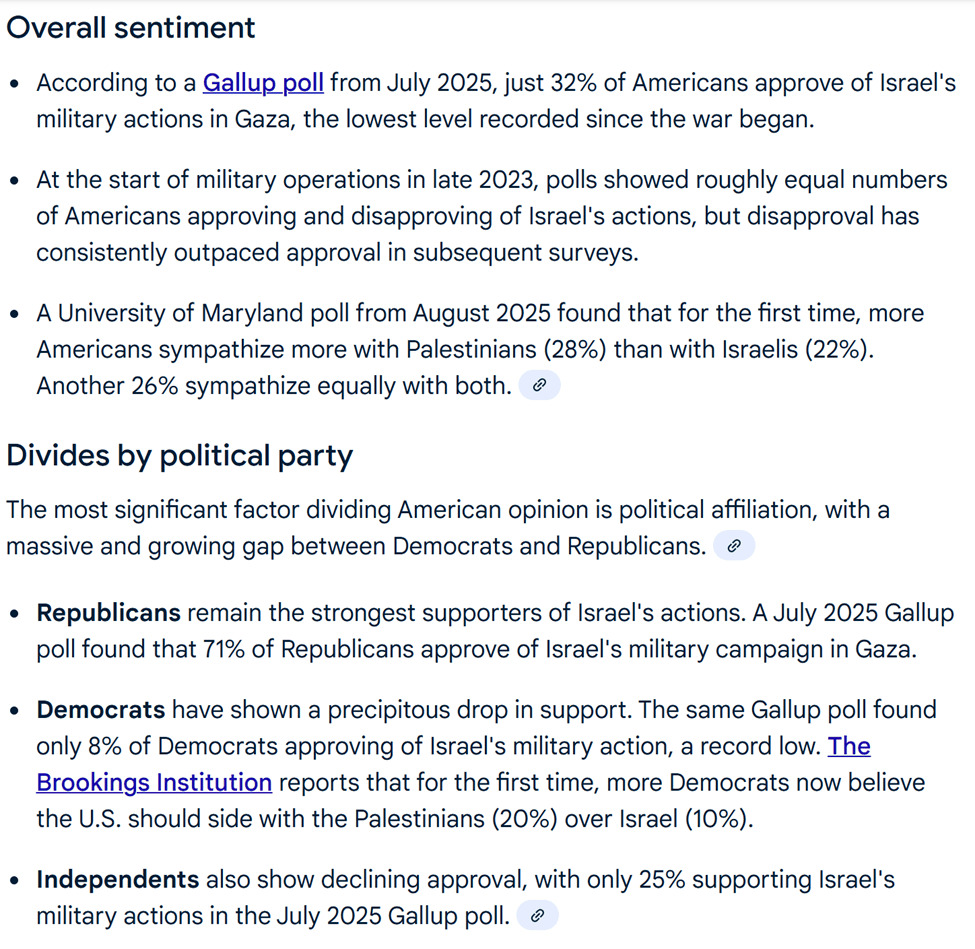The width and height of the screenshot is (975, 949).
Task: Click the bullet marker beside the Gallup poll item
Action: (15, 83)
